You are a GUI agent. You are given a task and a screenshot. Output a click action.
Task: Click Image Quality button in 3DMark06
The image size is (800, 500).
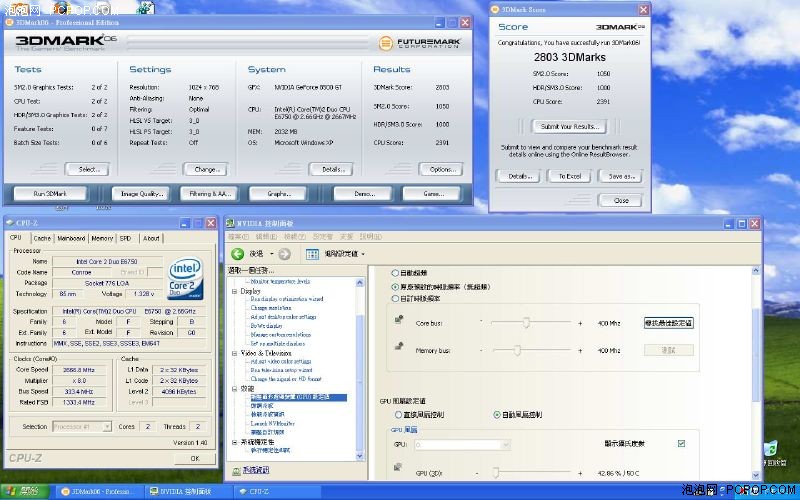click(x=141, y=193)
